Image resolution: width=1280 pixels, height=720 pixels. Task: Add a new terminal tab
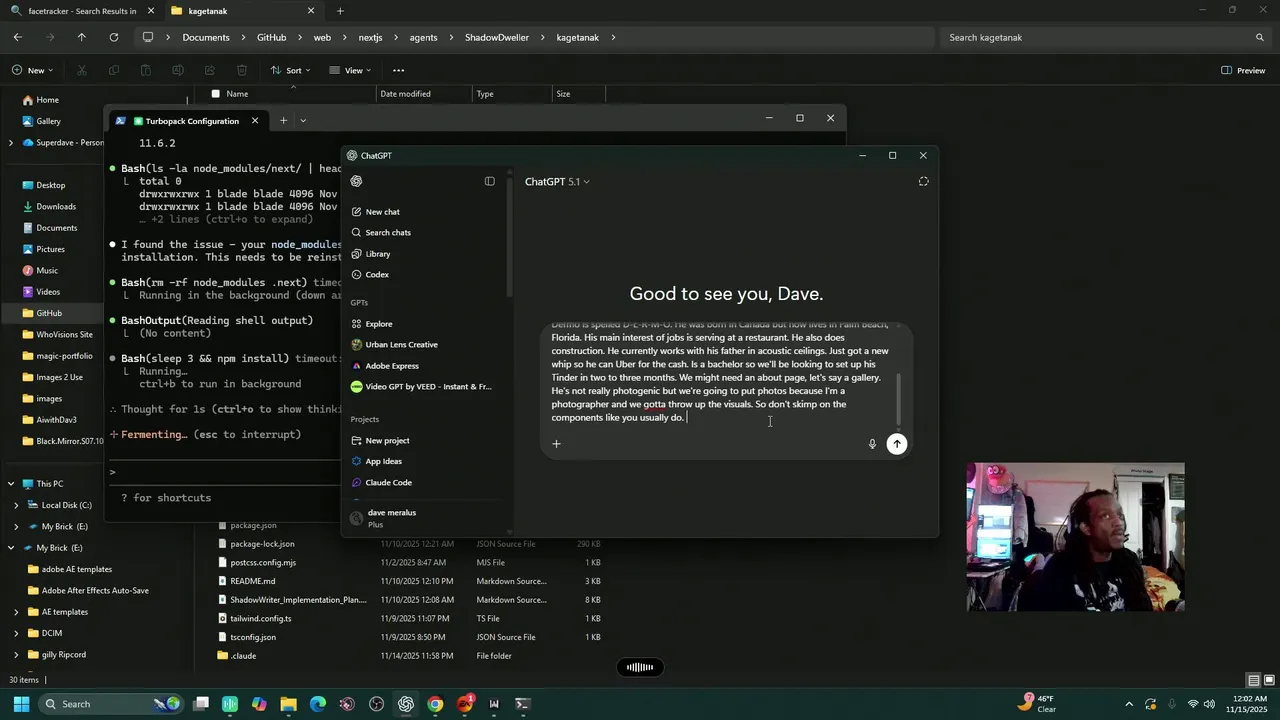283,121
